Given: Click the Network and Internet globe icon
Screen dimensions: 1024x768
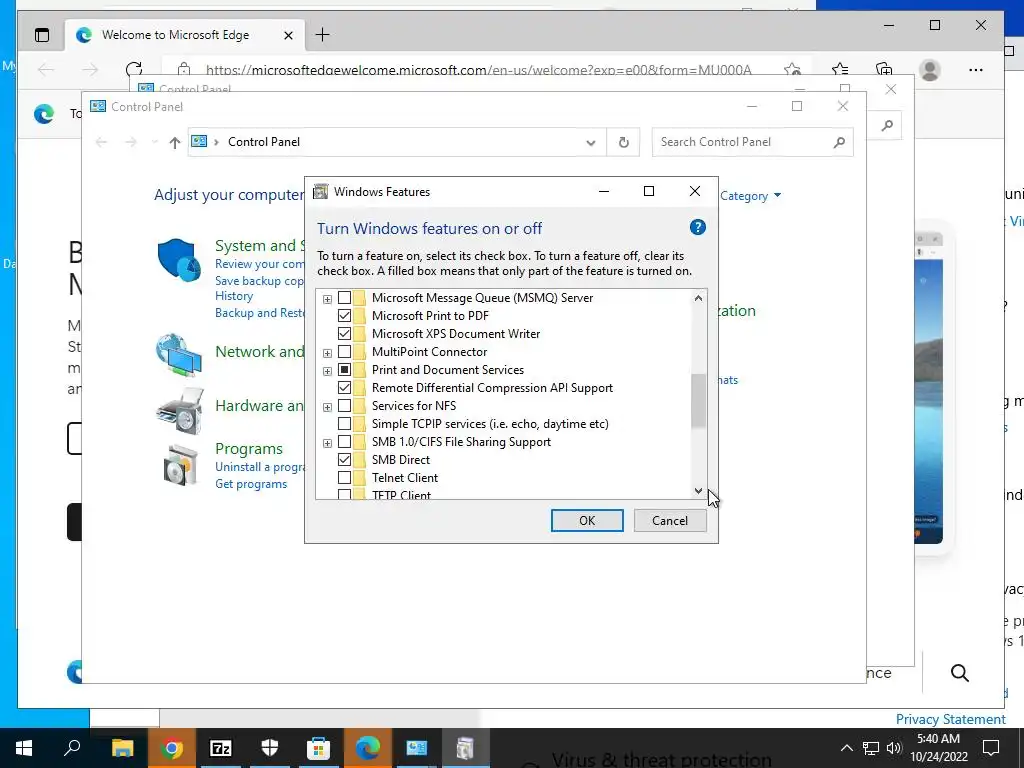Looking at the screenshot, I should [x=179, y=355].
